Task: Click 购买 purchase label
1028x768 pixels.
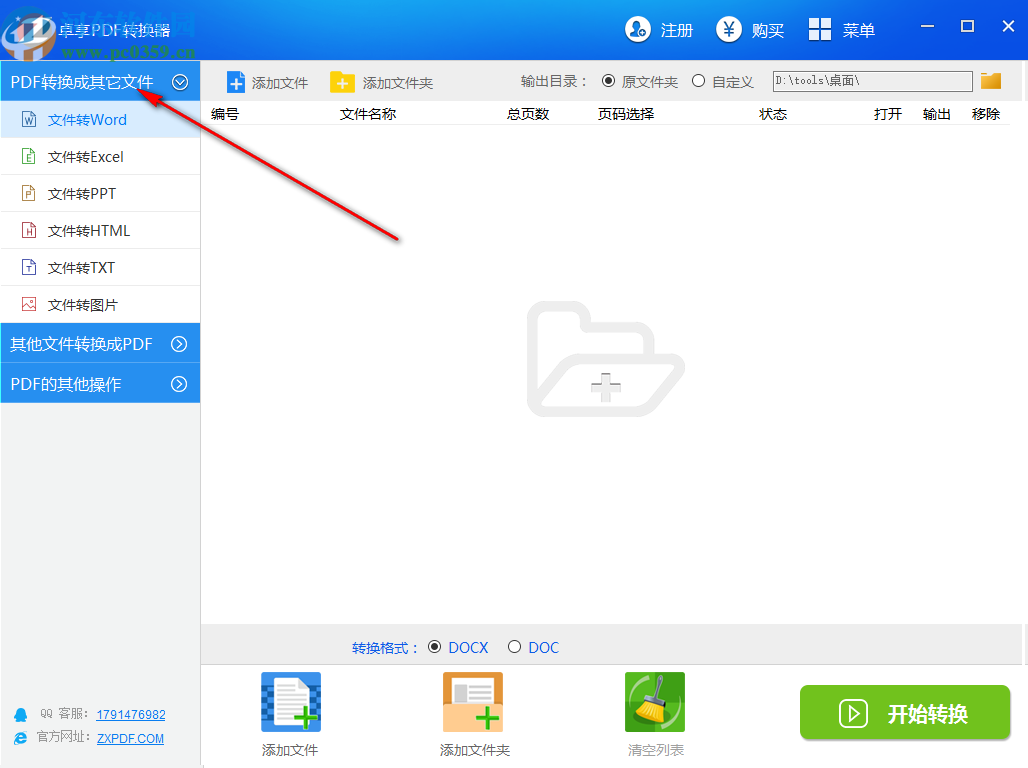Action: [768, 30]
